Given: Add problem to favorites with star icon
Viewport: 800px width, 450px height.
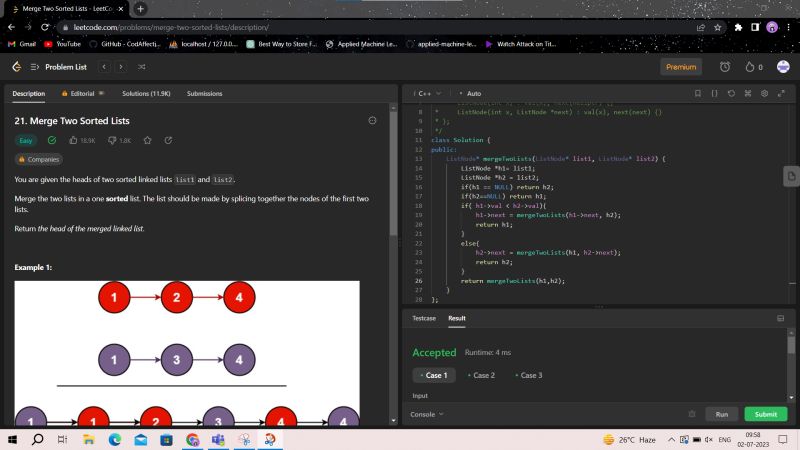Looking at the screenshot, I should (x=148, y=140).
